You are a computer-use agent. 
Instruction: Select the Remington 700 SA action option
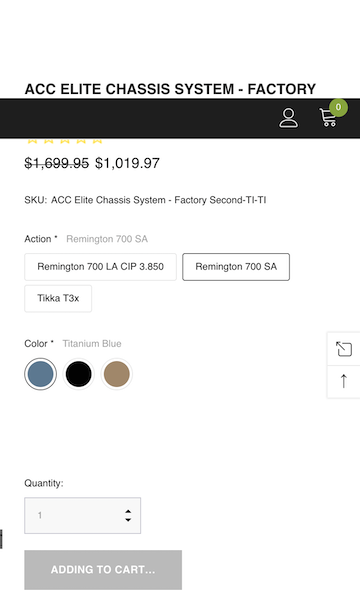click(x=236, y=267)
